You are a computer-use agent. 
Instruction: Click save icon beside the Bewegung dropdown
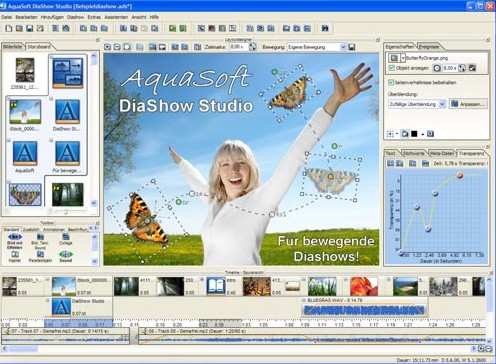pos(351,47)
